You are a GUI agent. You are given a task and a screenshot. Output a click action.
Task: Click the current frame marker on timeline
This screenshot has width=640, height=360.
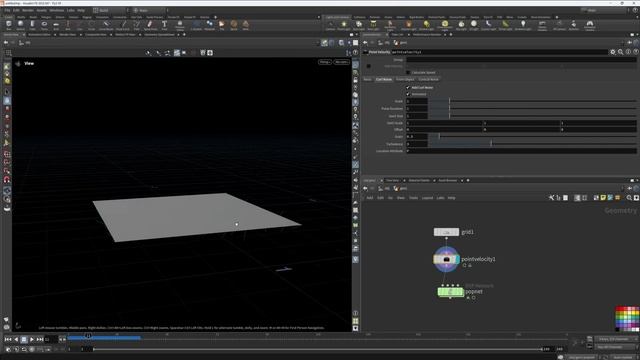point(88,336)
